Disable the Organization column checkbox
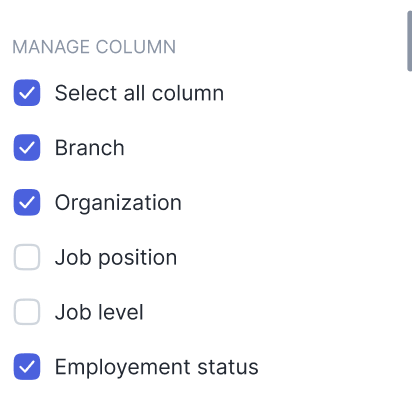The height and width of the screenshot is (397, 412). (27, 202)
